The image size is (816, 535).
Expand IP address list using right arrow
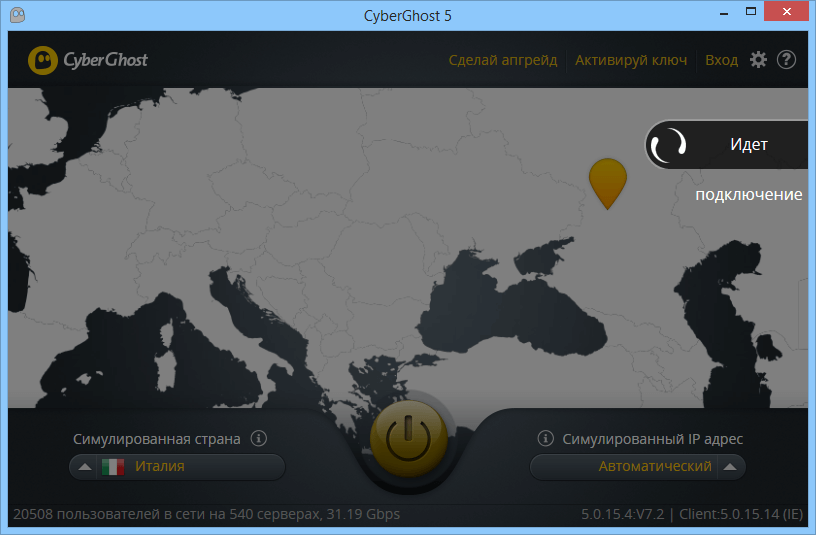point(730,467)
